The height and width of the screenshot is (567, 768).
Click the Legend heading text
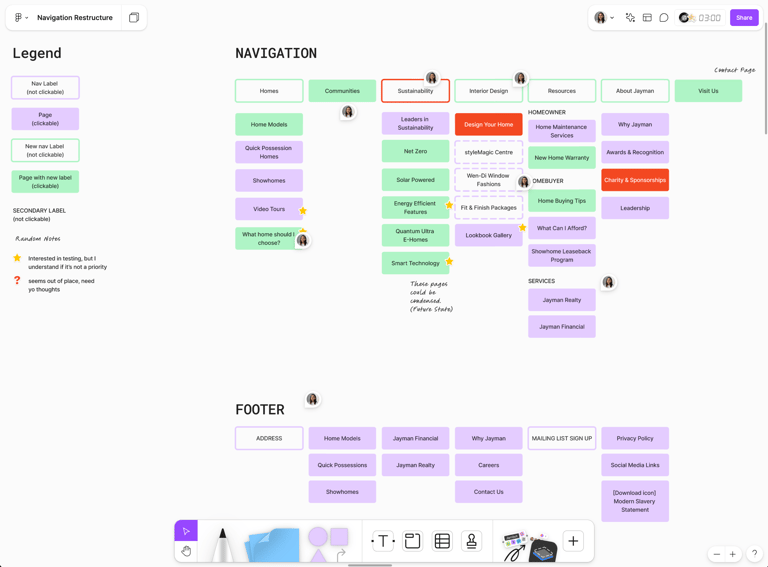point(37,53)
